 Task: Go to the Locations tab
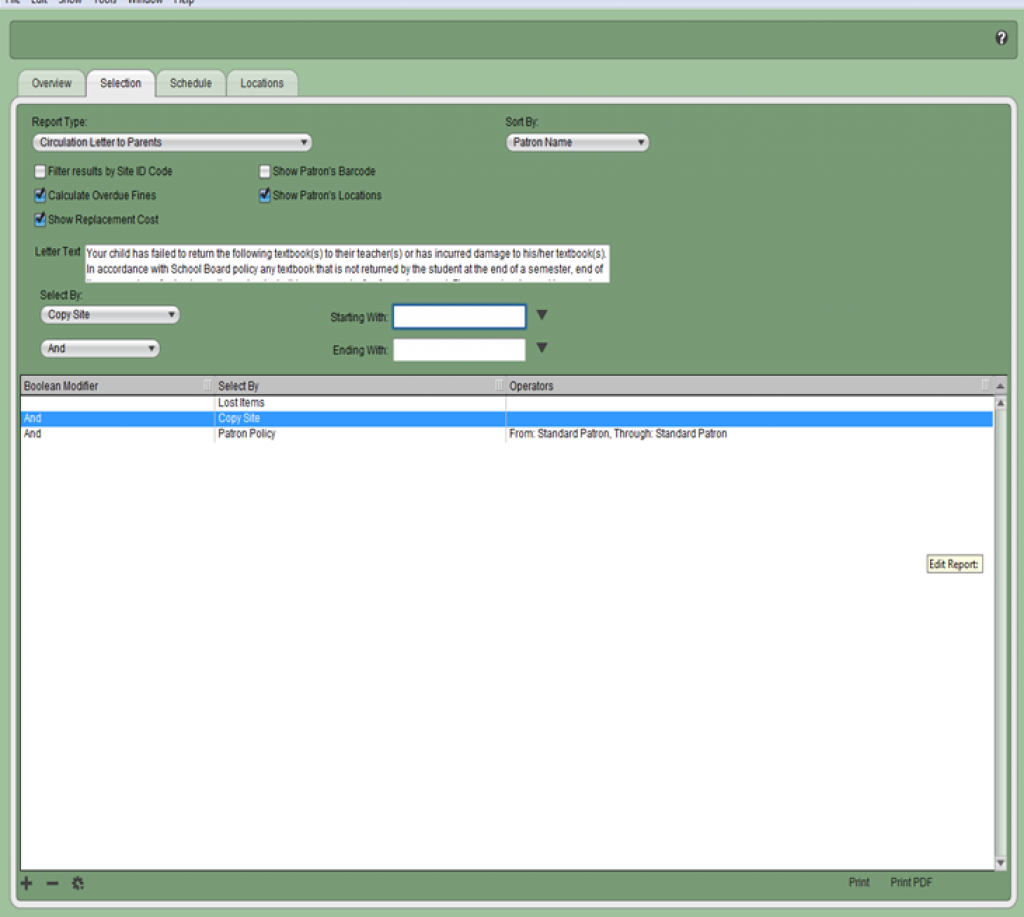click(262, 84)
